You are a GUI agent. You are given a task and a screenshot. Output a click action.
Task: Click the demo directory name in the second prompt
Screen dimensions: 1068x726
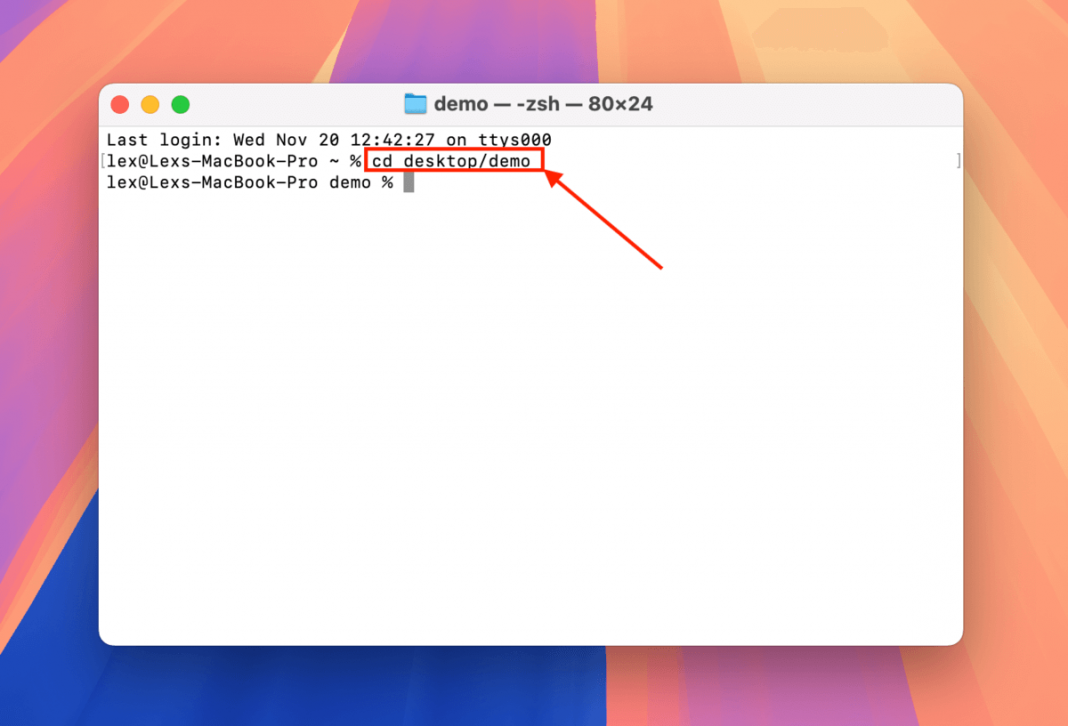click(x=351, y=182)
